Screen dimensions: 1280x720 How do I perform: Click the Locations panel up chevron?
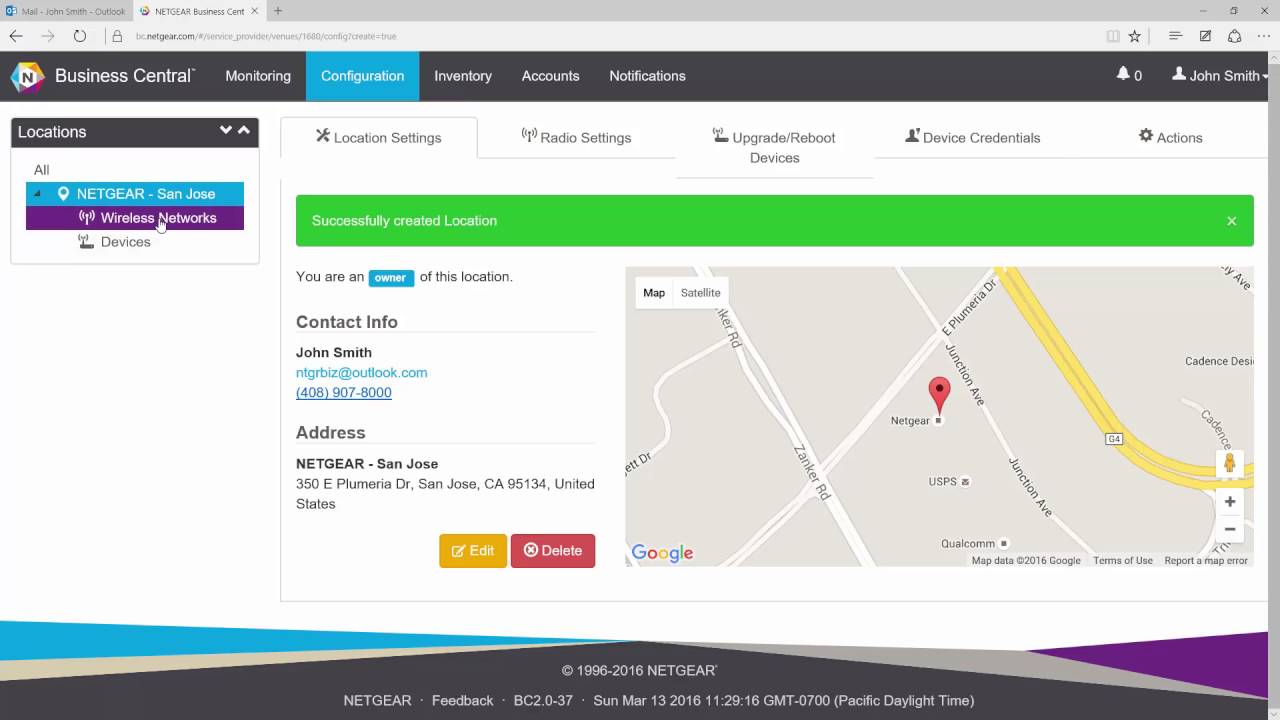[244, 131]
